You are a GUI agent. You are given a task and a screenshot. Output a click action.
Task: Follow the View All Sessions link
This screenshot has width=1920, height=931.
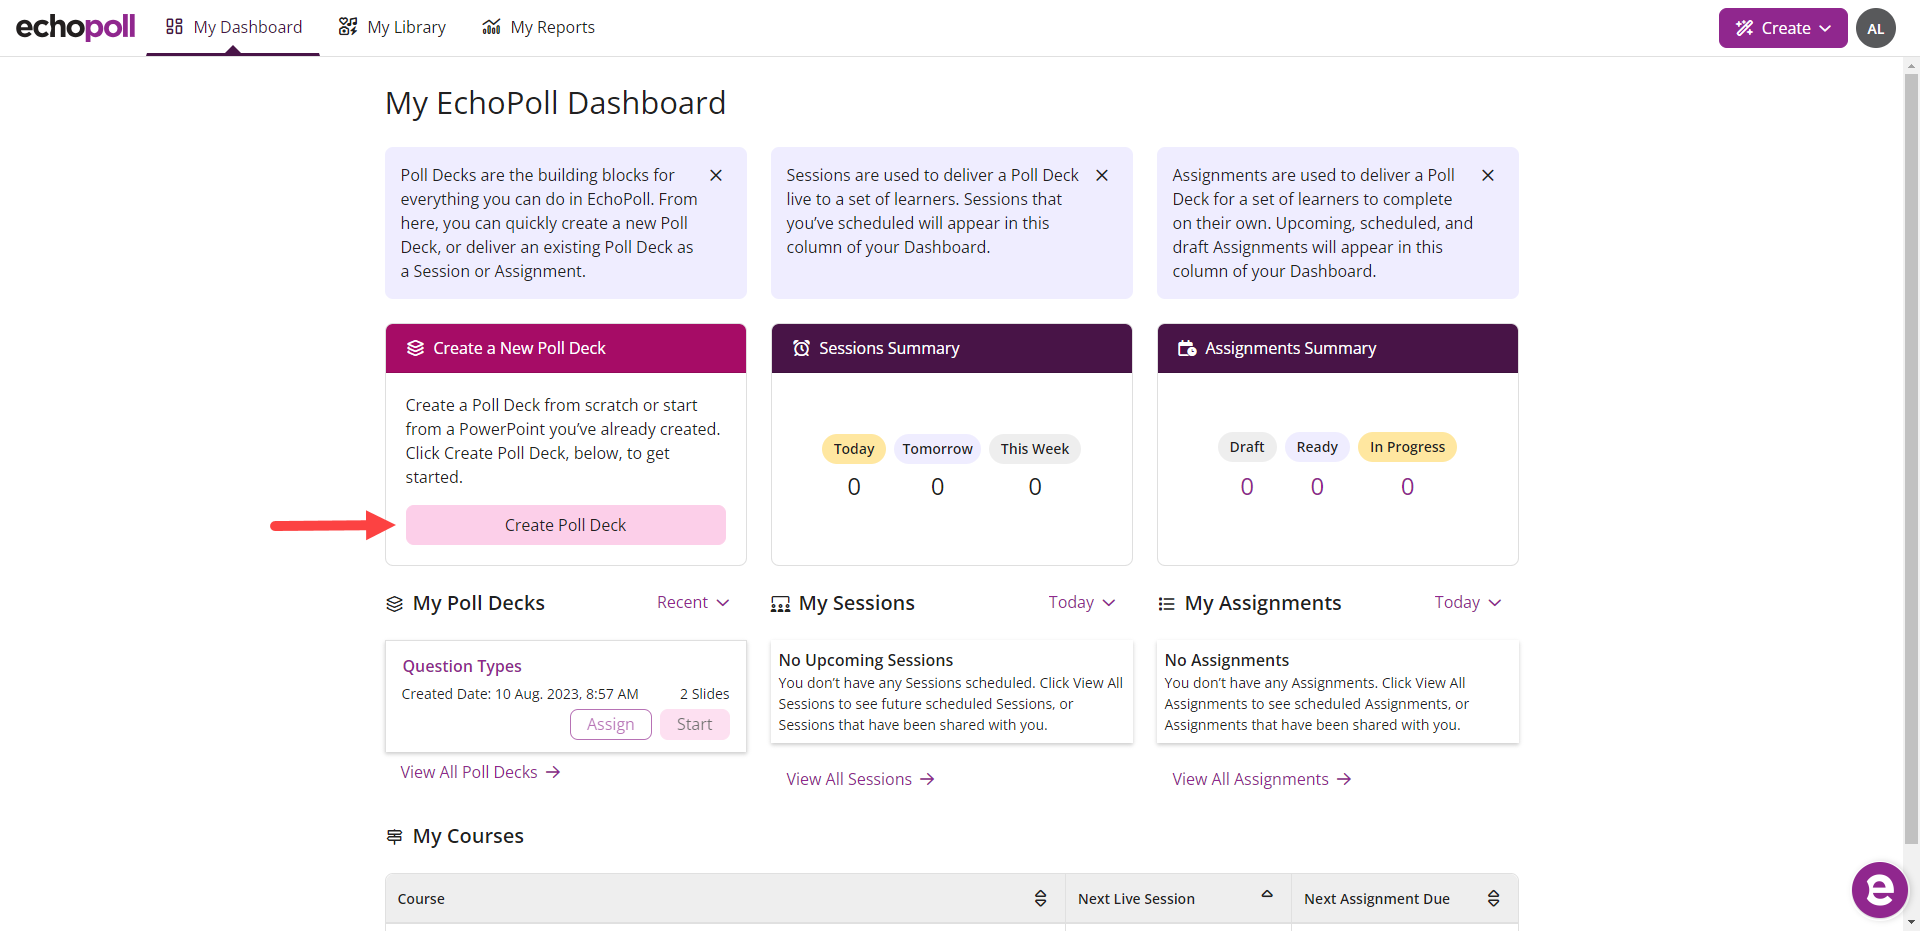click(859, 778)
